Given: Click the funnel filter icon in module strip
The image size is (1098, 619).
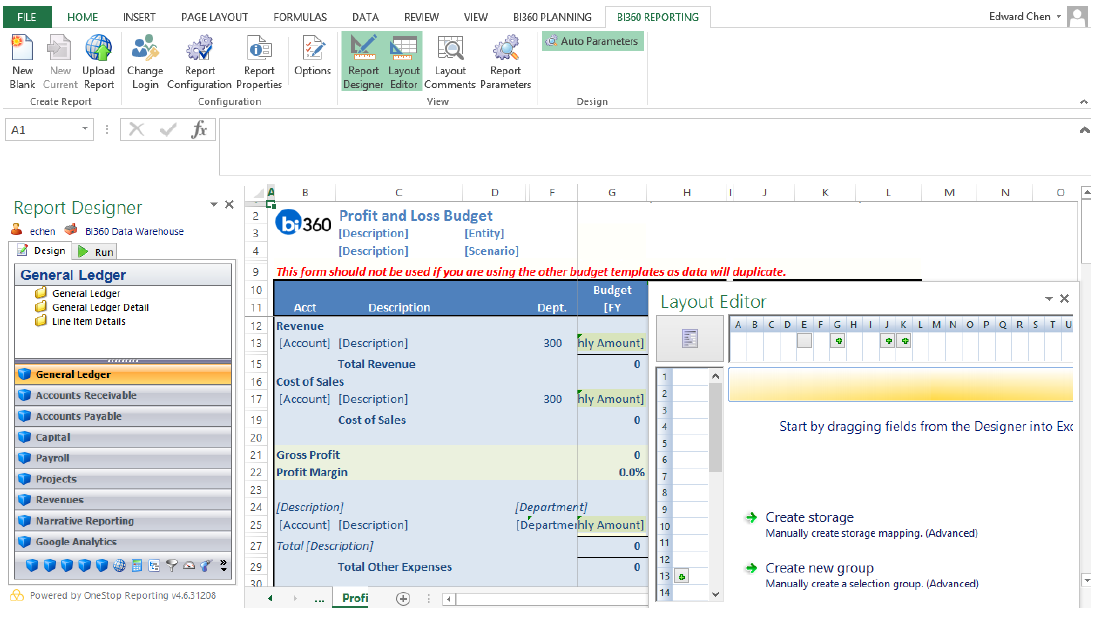Looking at the screenshot, I should (x=172, y=565).
